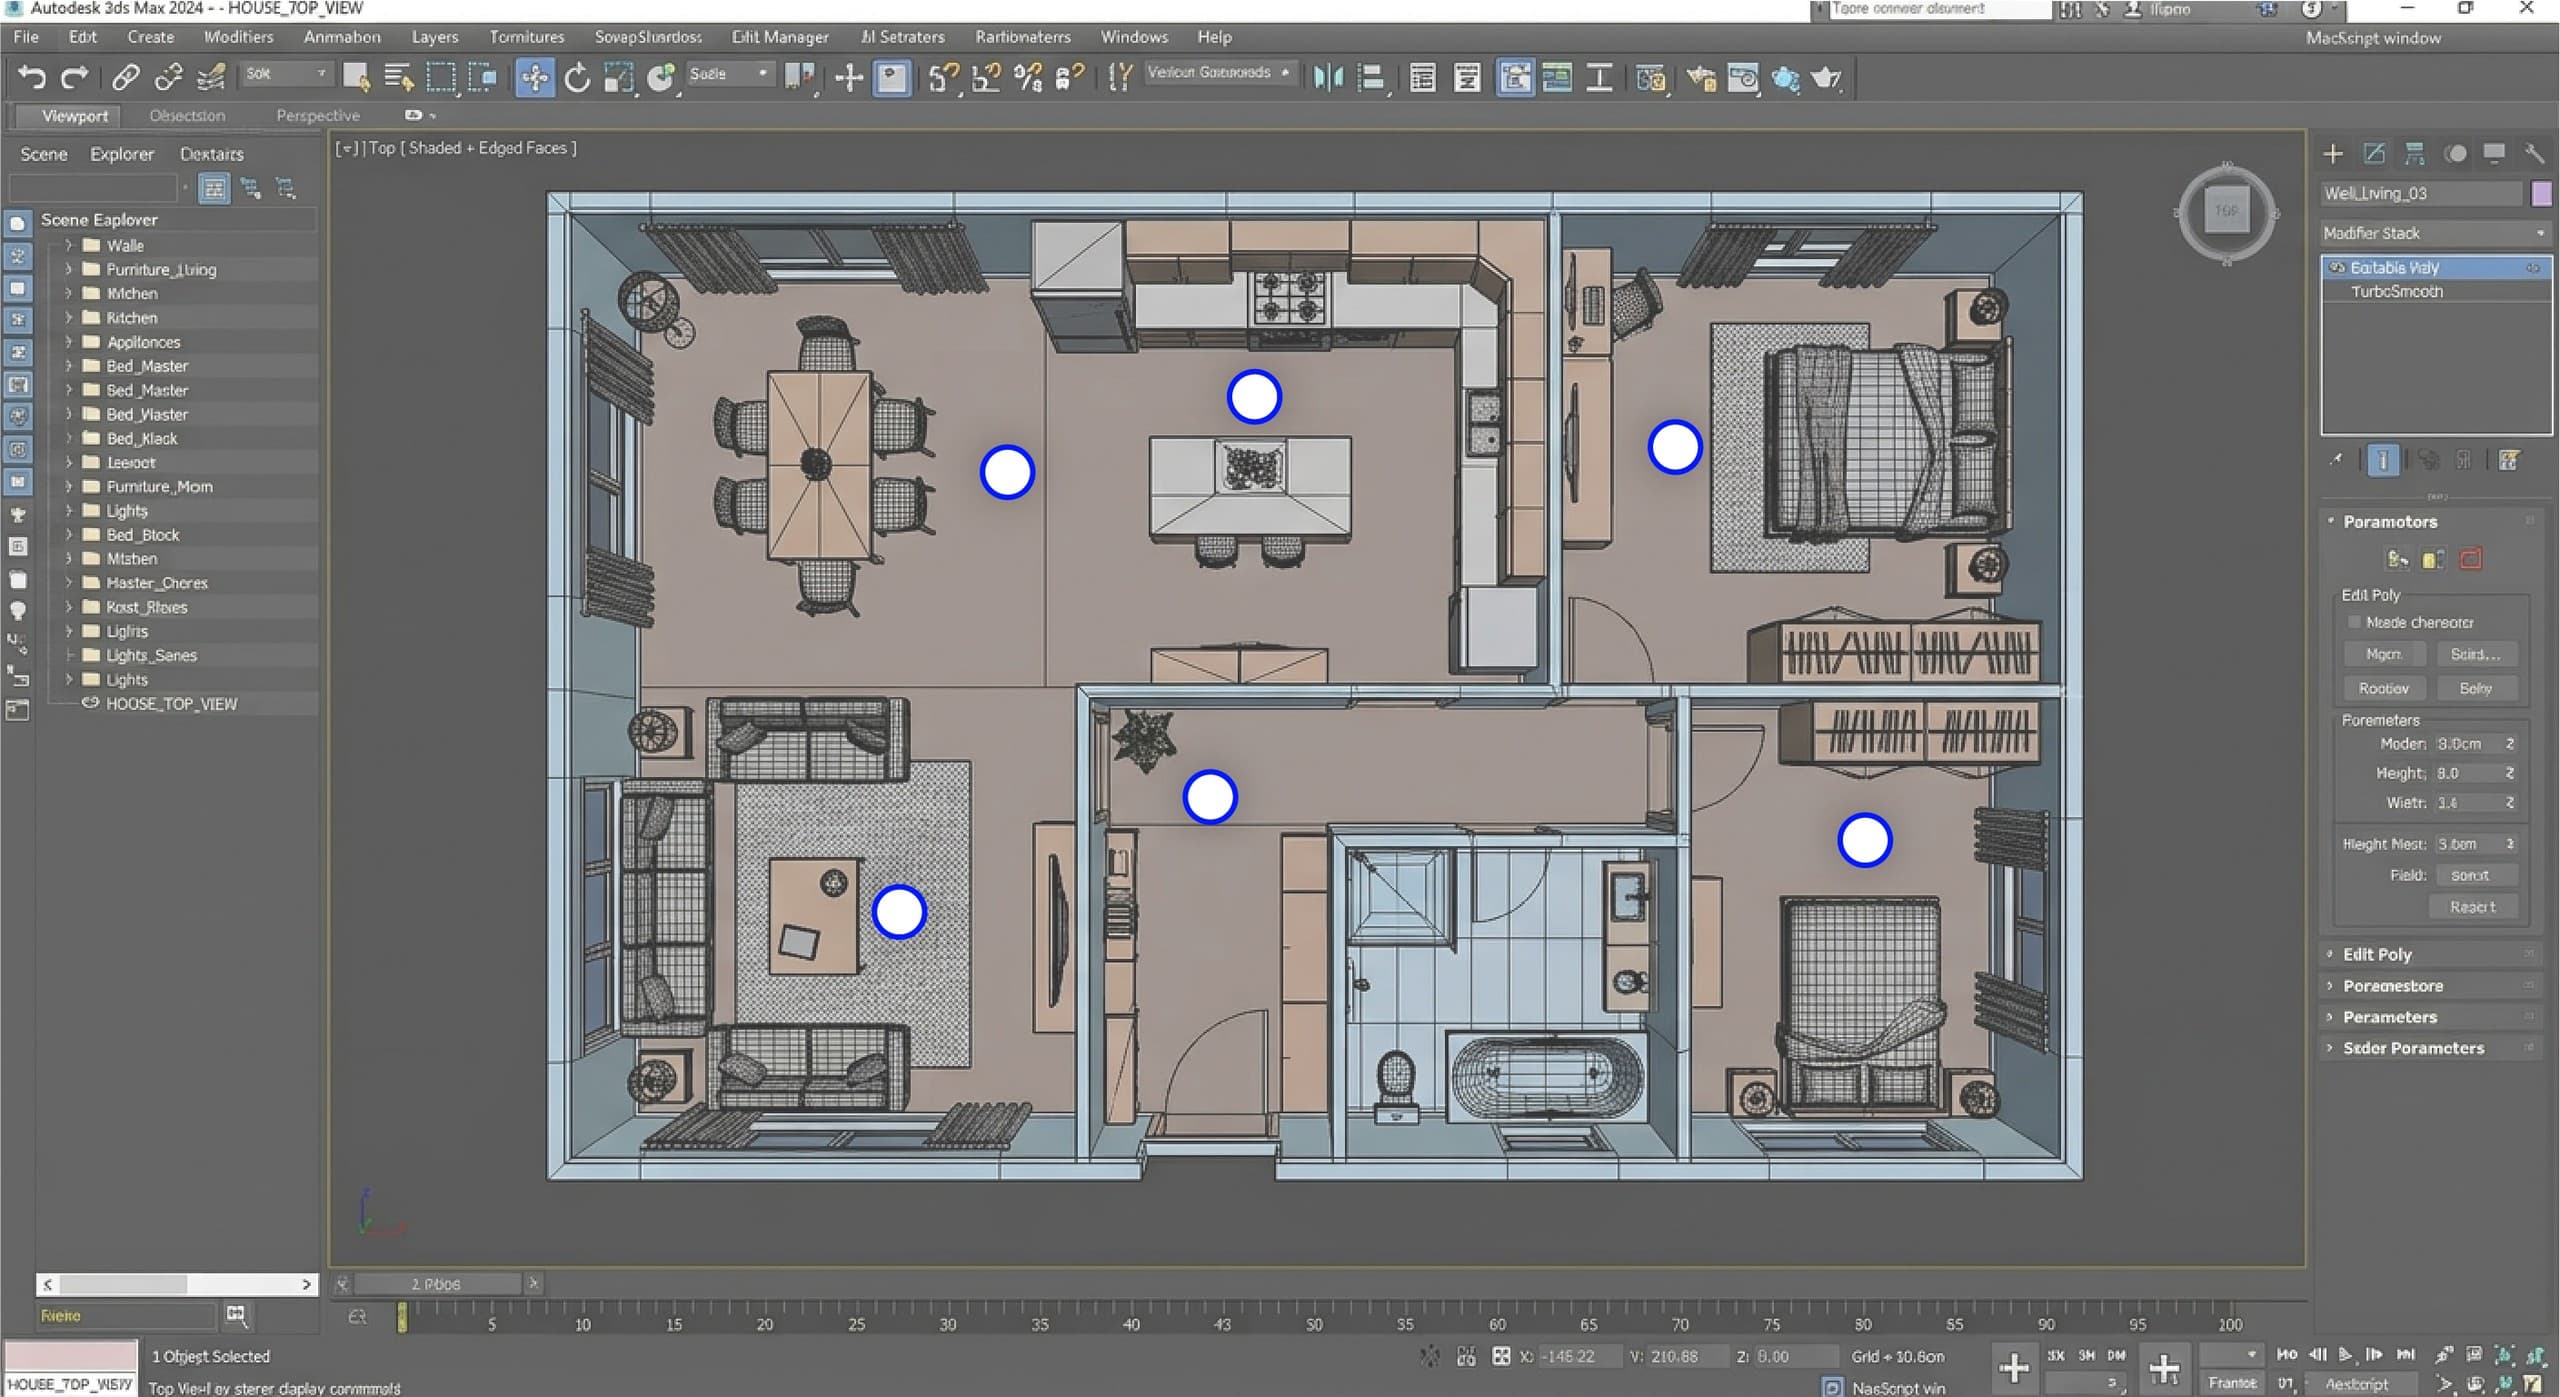Click the Undo arrow icon
The width and height of the screenshot is (2560, 1397).
pyautogui.click(x=32, y=77)
